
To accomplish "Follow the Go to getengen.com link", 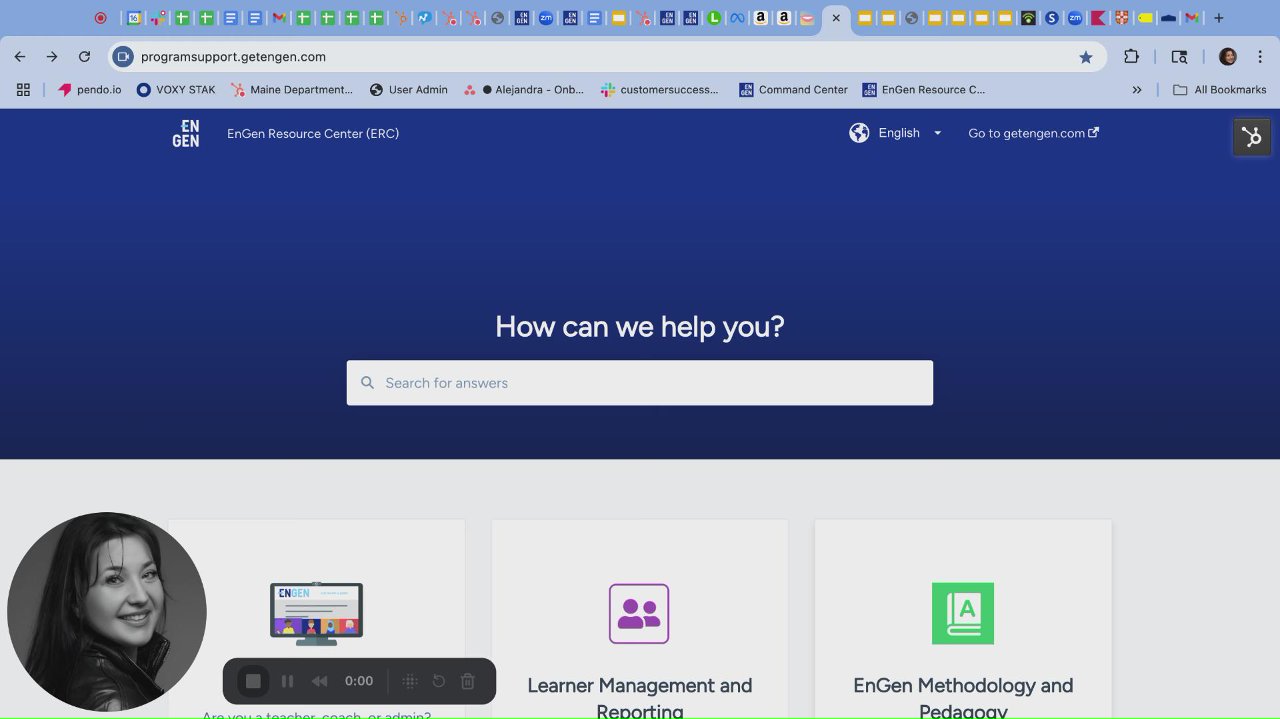I will pos(1033,133).
